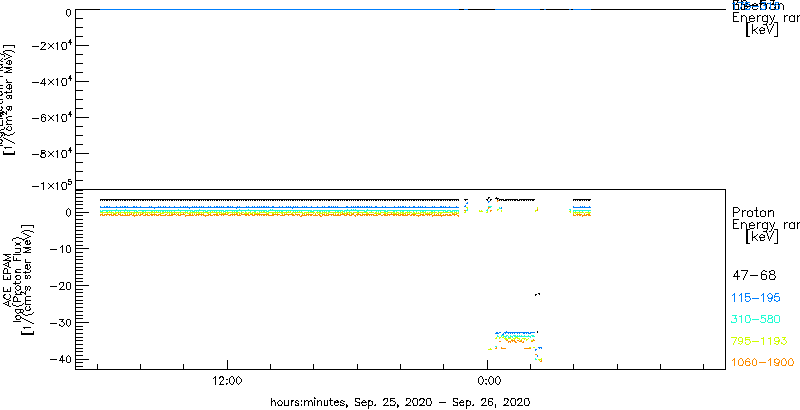The width and height of the screenshot is (800, 410).
Task: Click the -10 tick label on the proton flux axis
Action: point(59,249)
